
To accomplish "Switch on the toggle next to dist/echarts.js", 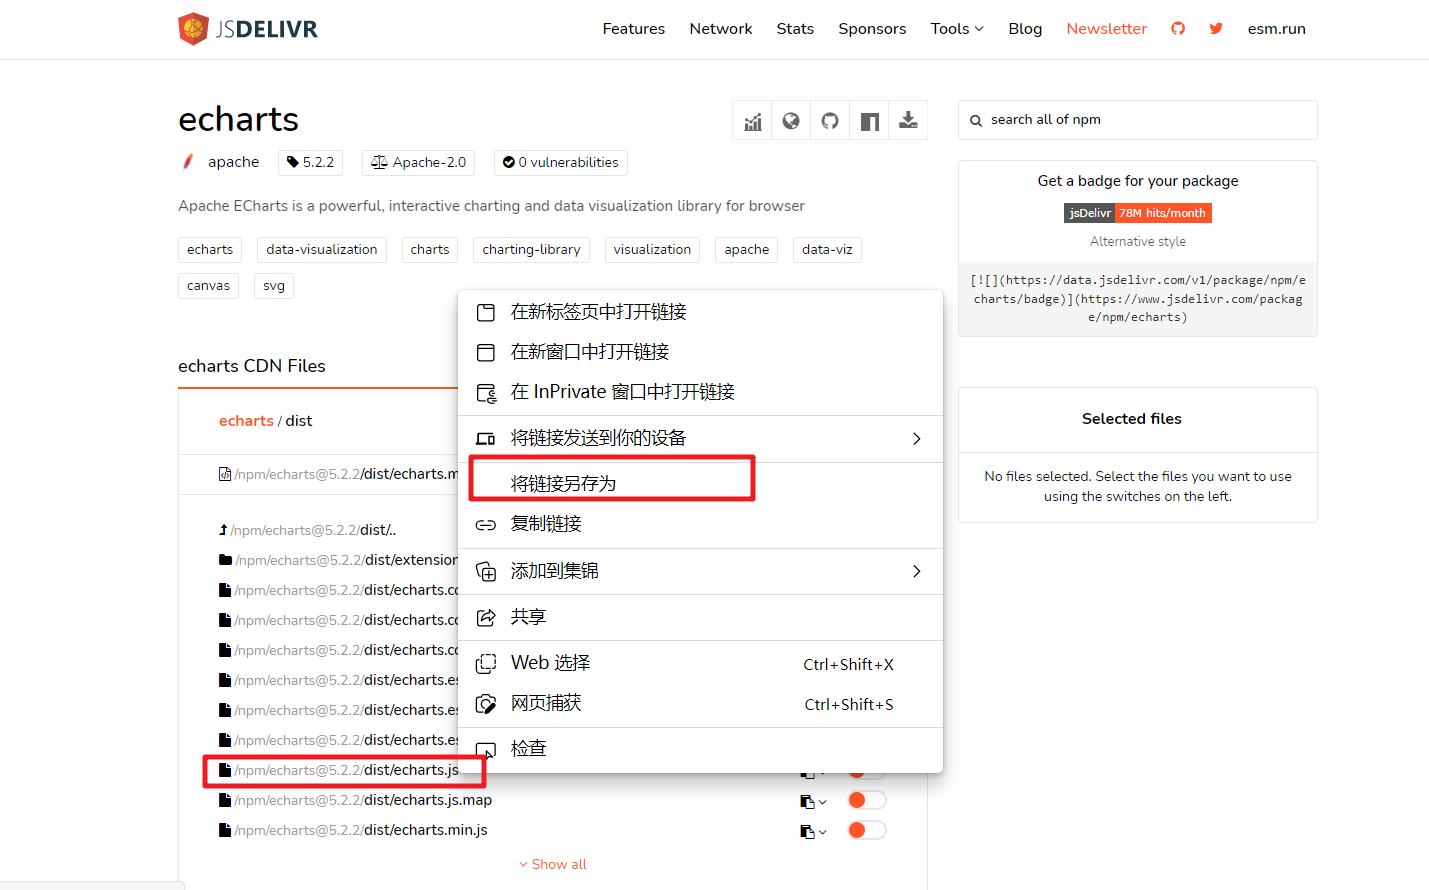I will [x=866, y=770].
